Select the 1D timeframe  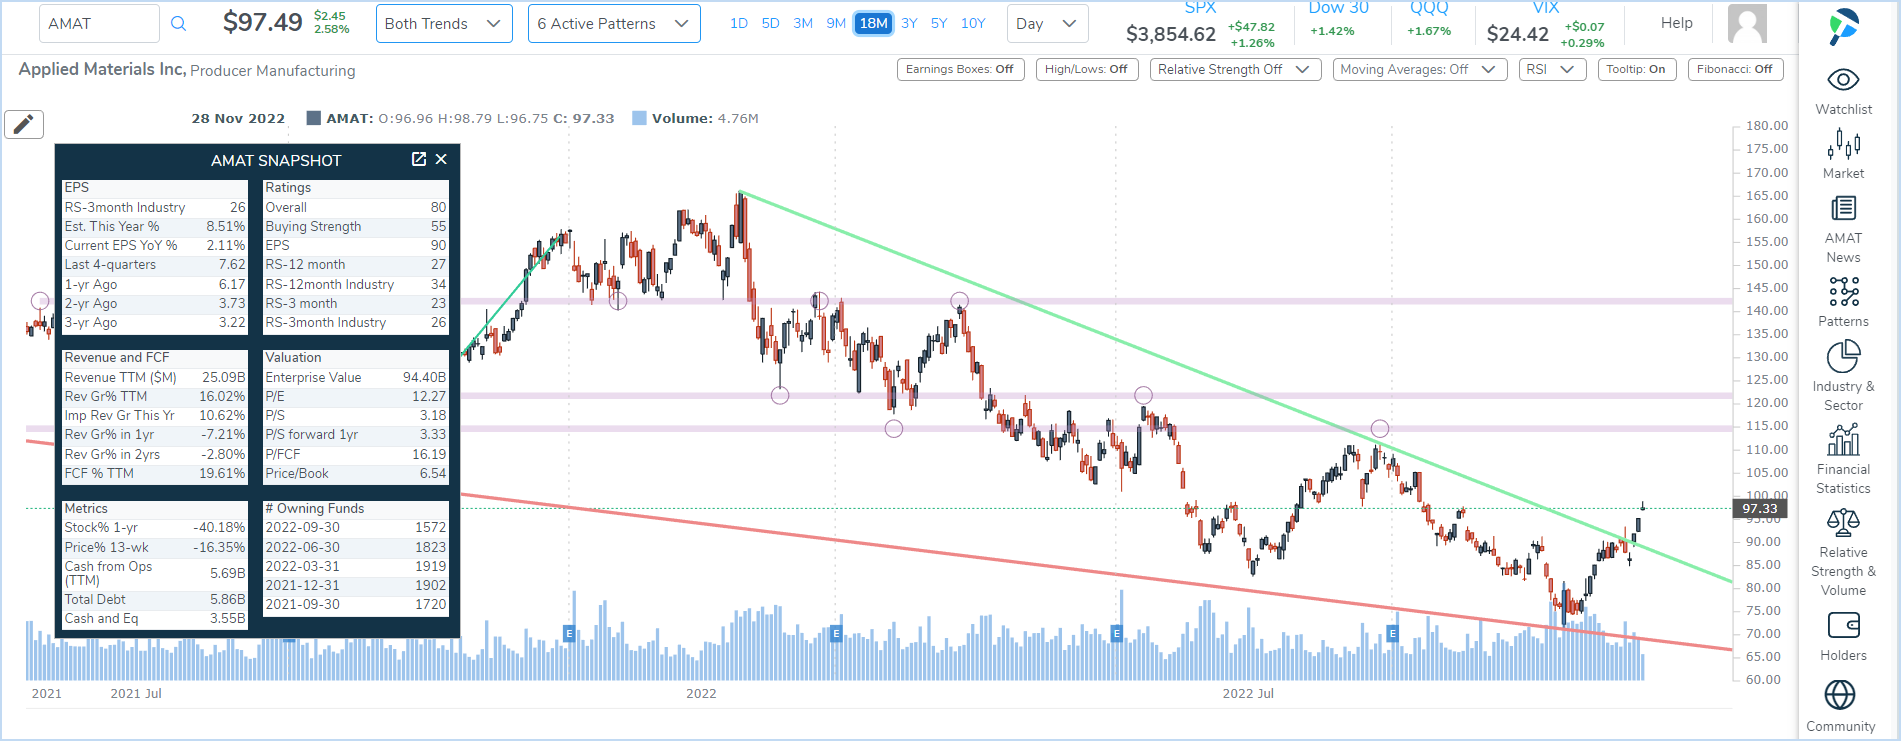click(739, 23)
